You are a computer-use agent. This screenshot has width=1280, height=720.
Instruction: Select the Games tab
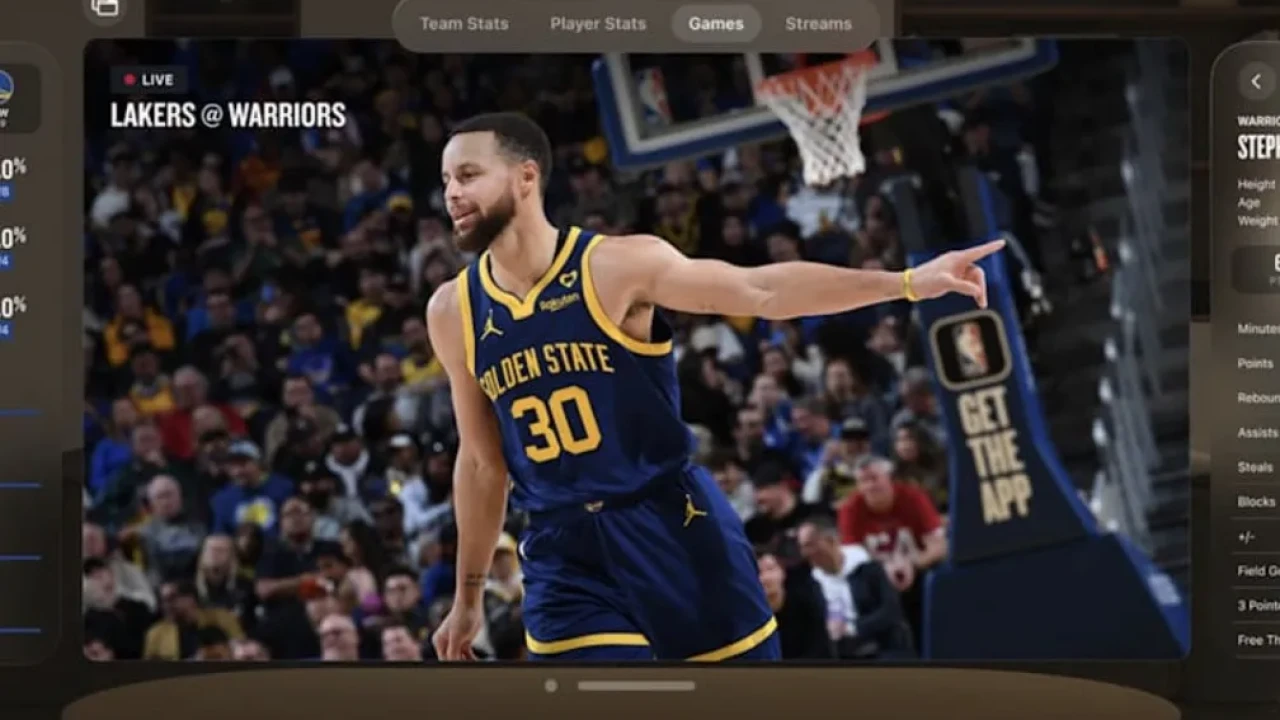716,24
